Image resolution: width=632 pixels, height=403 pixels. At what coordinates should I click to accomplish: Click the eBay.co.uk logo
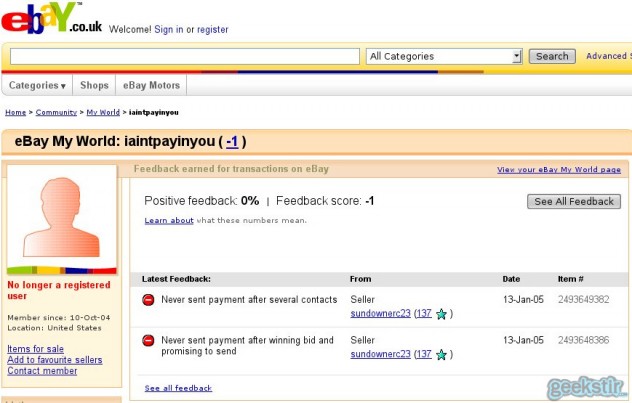coord(52,19)
